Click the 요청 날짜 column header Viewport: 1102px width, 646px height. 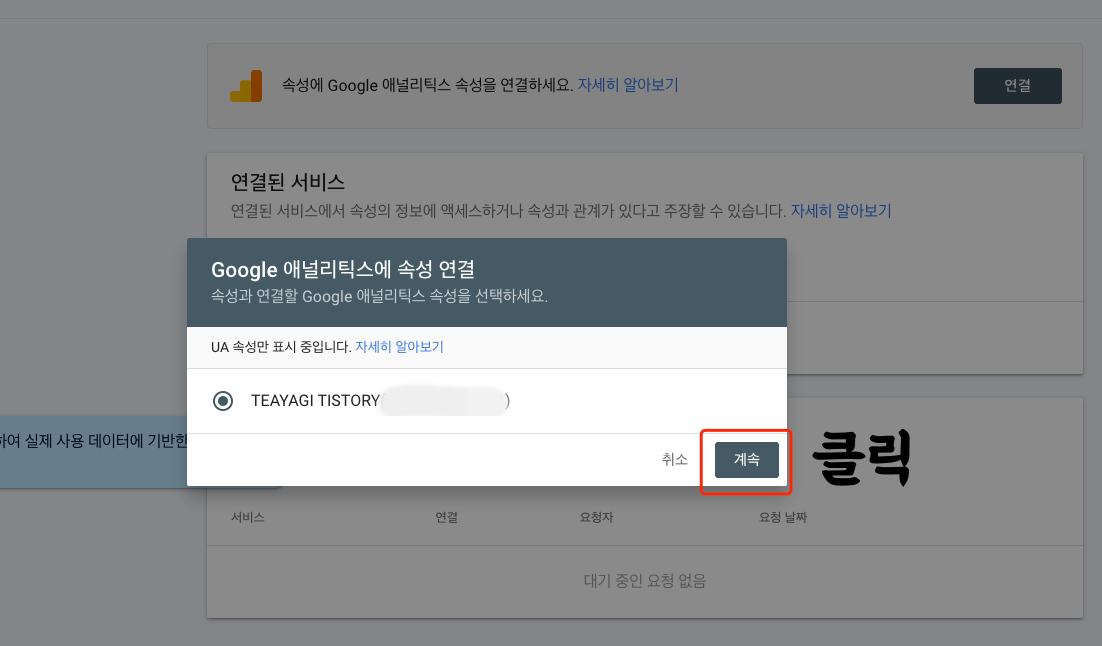tap(783, 517)
